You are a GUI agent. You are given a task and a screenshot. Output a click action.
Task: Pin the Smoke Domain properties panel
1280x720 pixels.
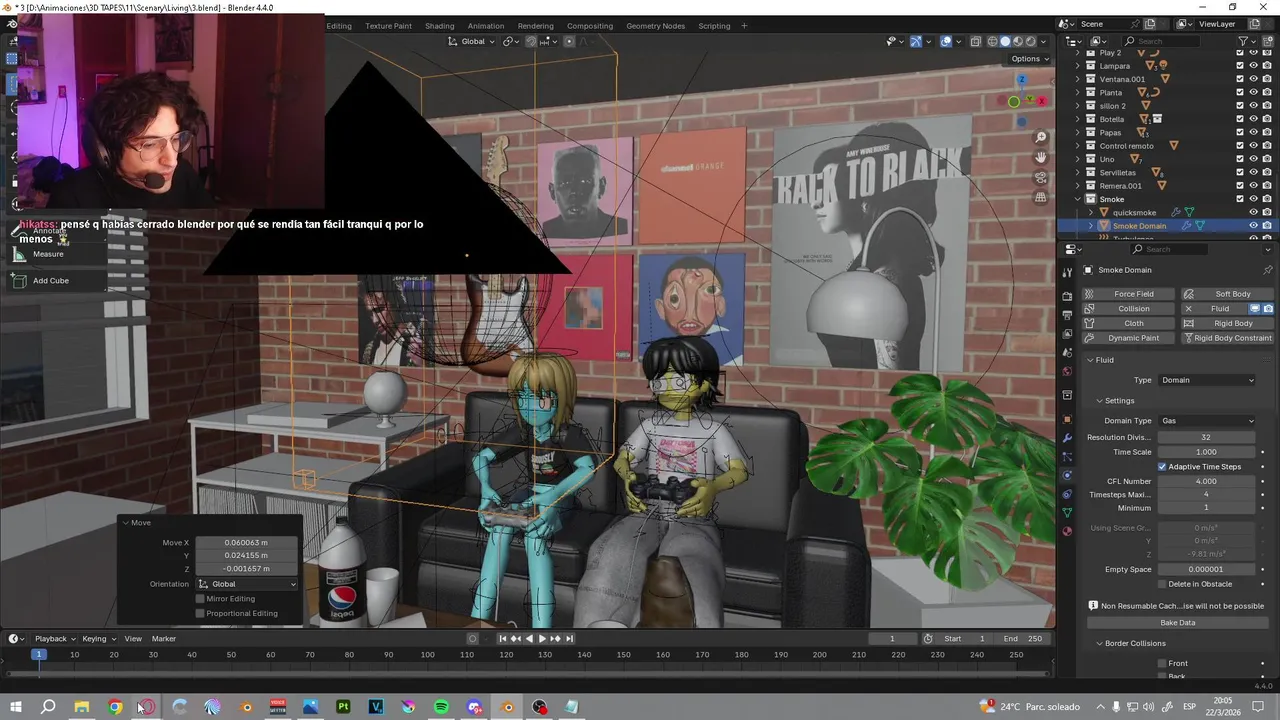pos(1268,270)
